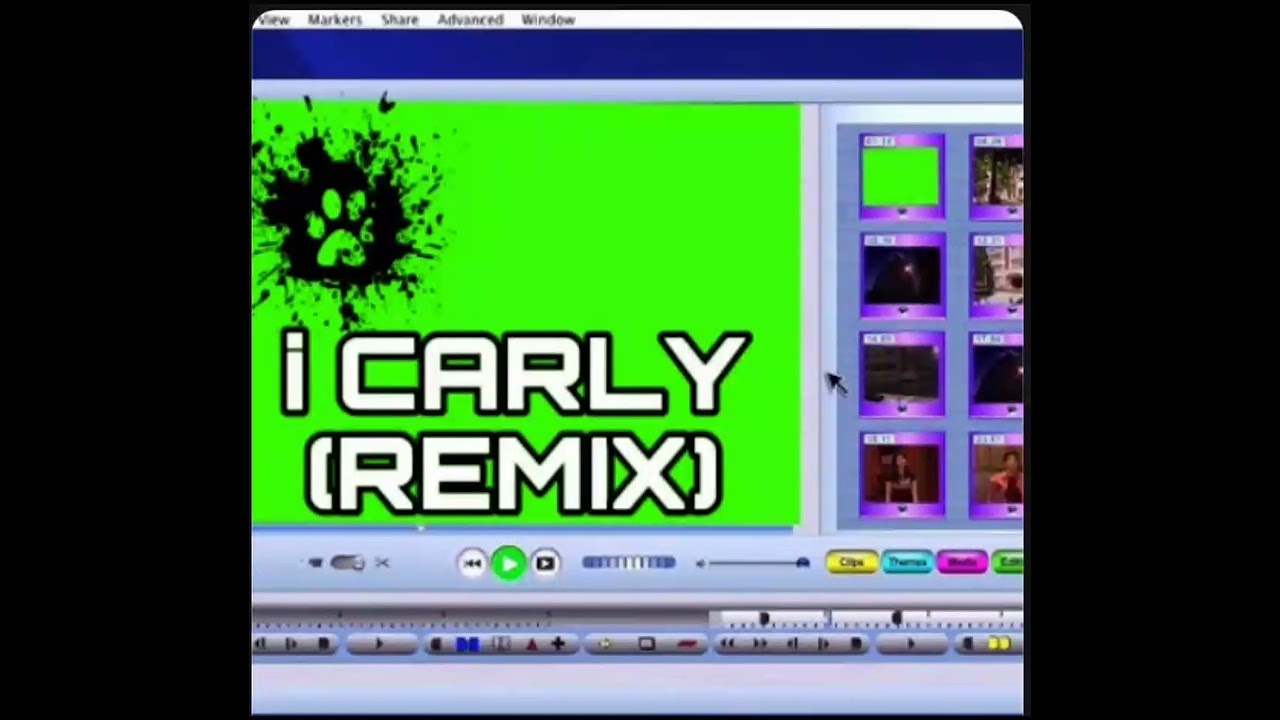Viewport: 1280px width, 720px height.
Task: Click the step-forward icon before the bottom-left stop square
Action: coord(292,645)
